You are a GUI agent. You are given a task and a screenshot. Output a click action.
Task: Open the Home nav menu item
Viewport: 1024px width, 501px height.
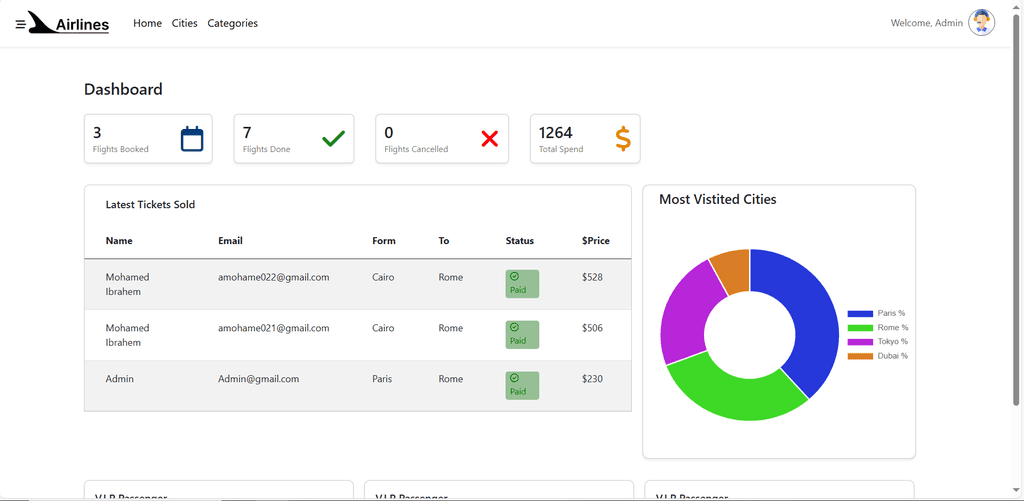(147, 23)
